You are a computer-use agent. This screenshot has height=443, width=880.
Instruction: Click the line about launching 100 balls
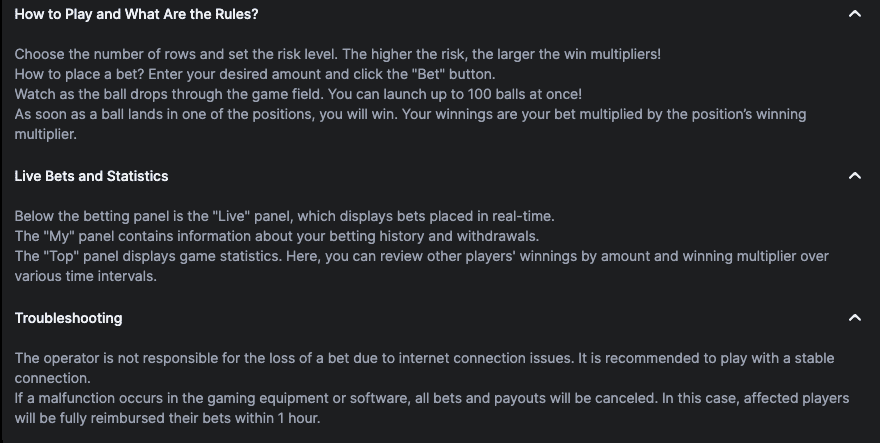coord(298,94)
